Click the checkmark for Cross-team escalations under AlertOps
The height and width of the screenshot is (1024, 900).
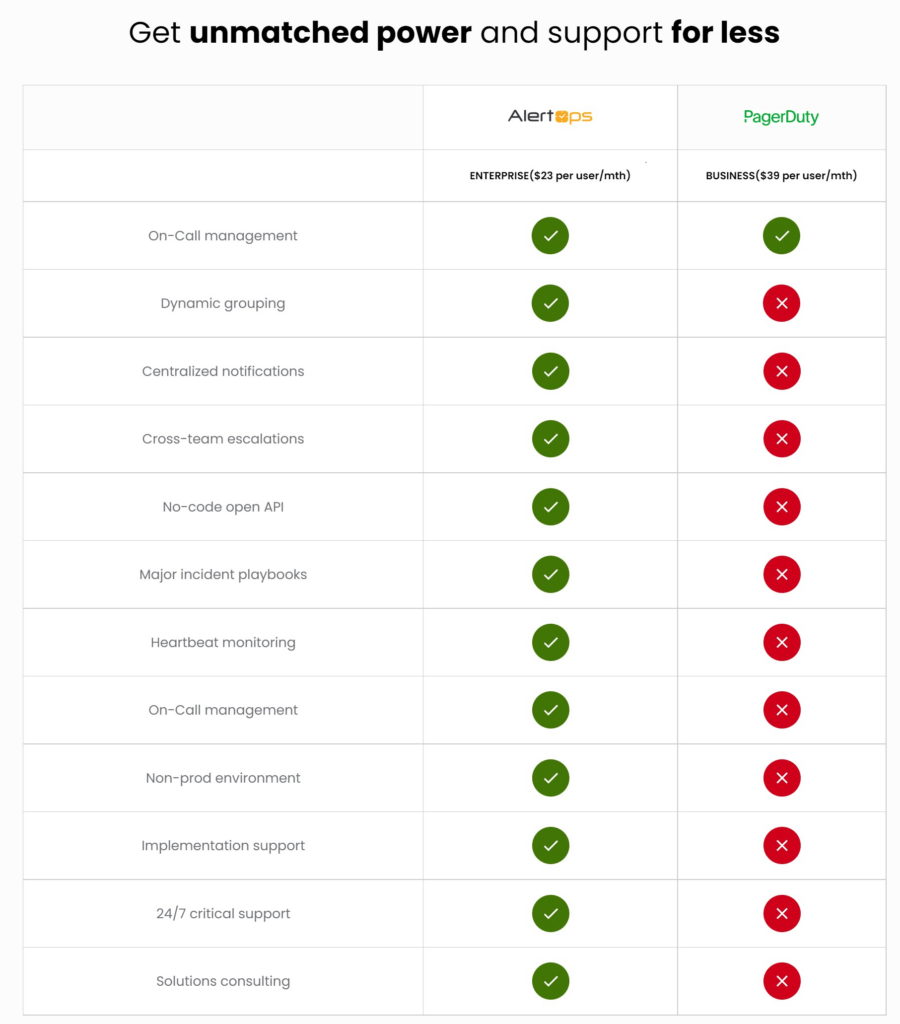pyautogui.click(x=550, y=439)
